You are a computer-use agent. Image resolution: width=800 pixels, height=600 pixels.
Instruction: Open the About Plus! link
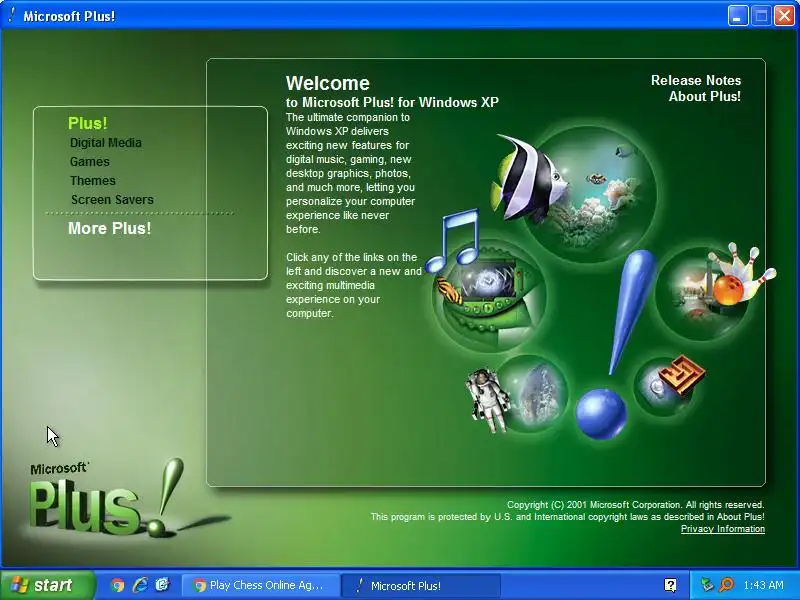click(x=705, y=96)
